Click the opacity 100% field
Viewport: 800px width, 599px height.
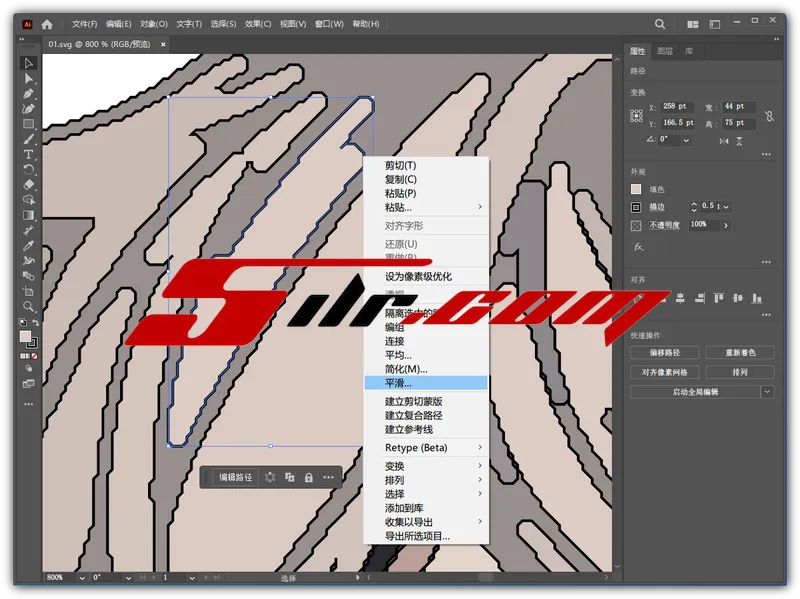point(704,224)
